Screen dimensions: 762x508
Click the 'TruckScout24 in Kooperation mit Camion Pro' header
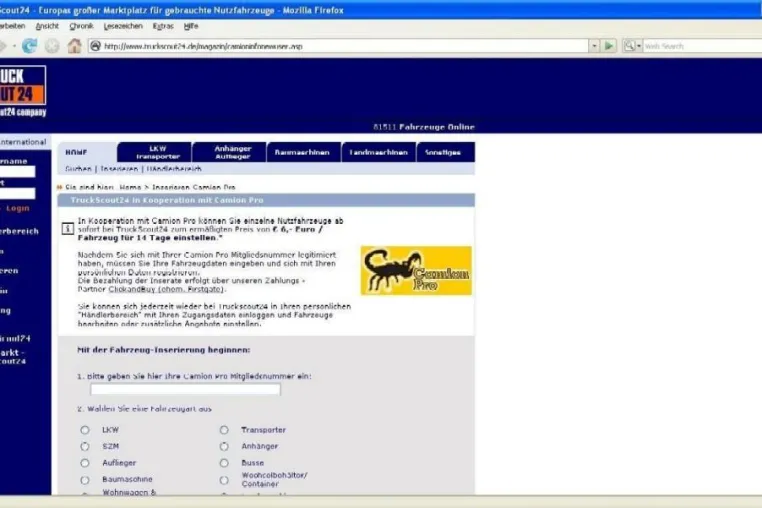pyautogui.click(x=167, y=200)
